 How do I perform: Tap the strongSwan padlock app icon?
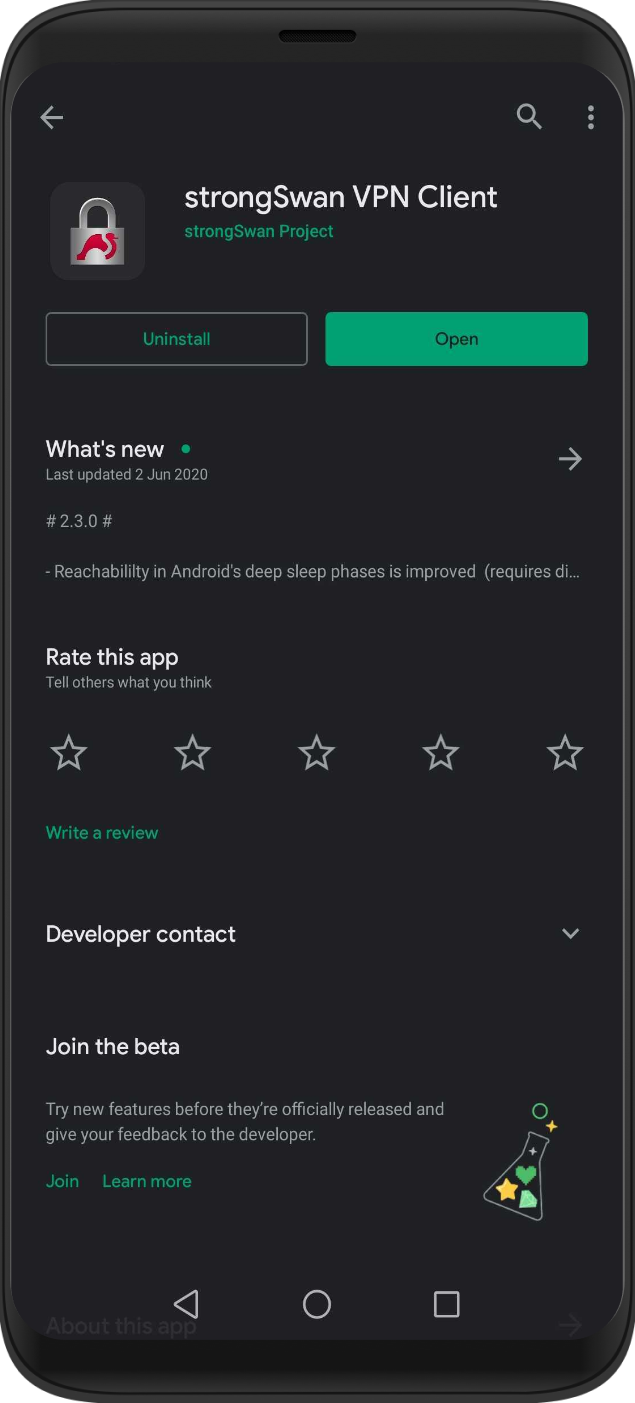[x=97, y=230]
